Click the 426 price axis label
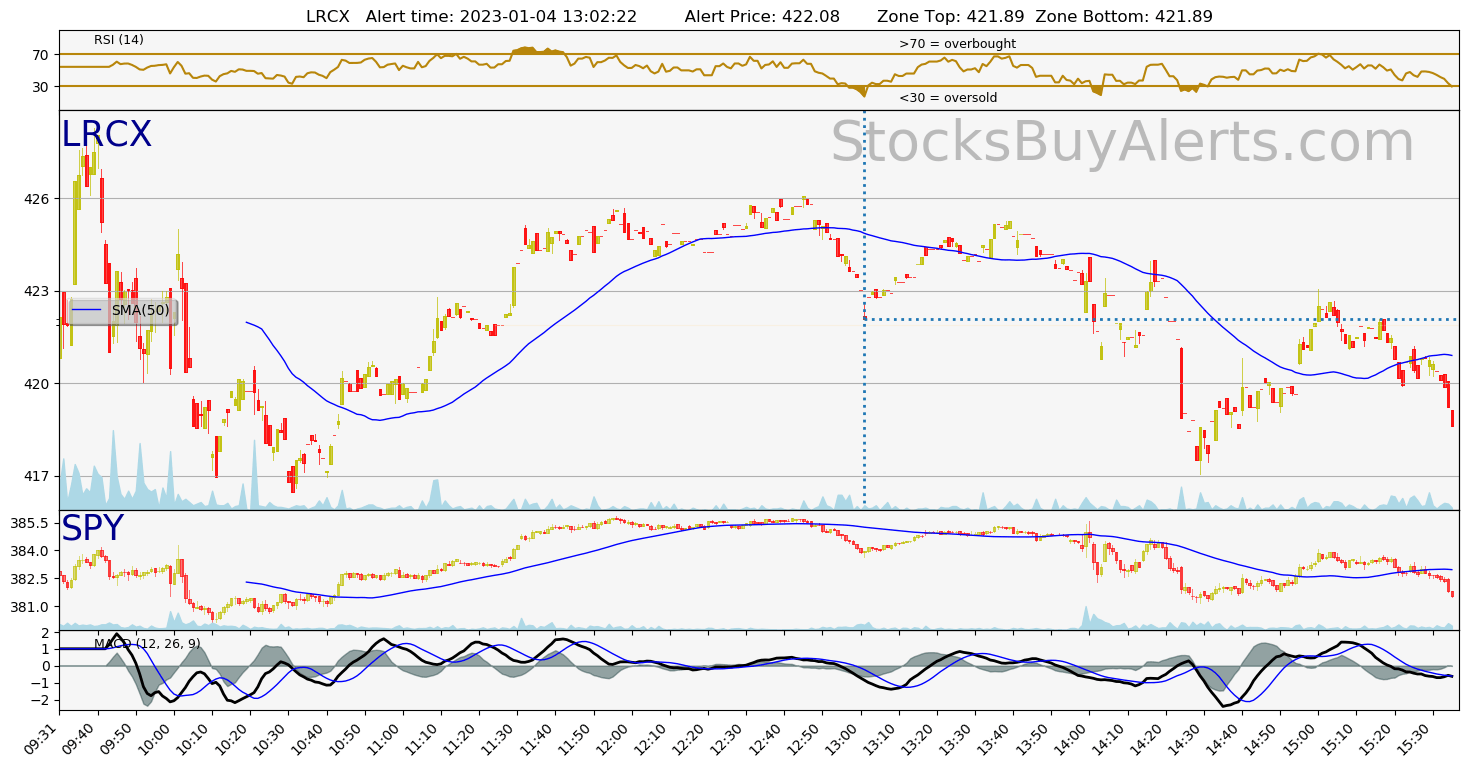 point(37,199)
